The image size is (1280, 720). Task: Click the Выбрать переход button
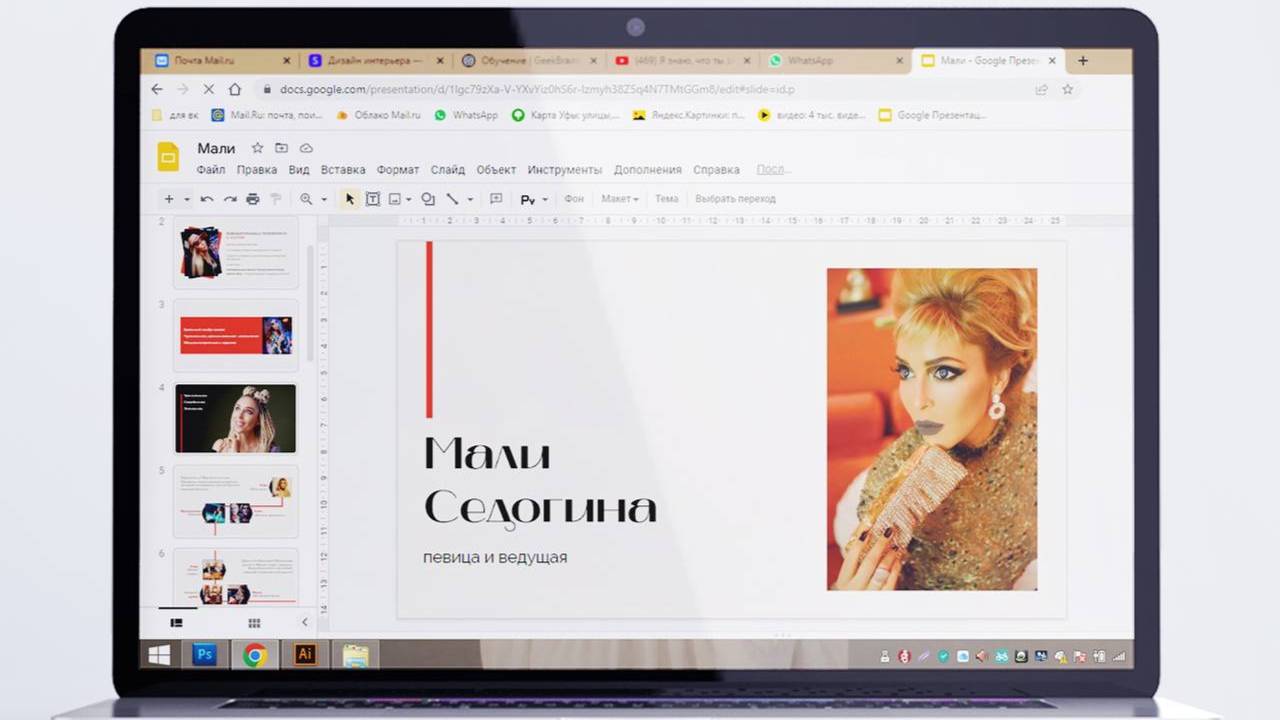(x=735, y=199)
